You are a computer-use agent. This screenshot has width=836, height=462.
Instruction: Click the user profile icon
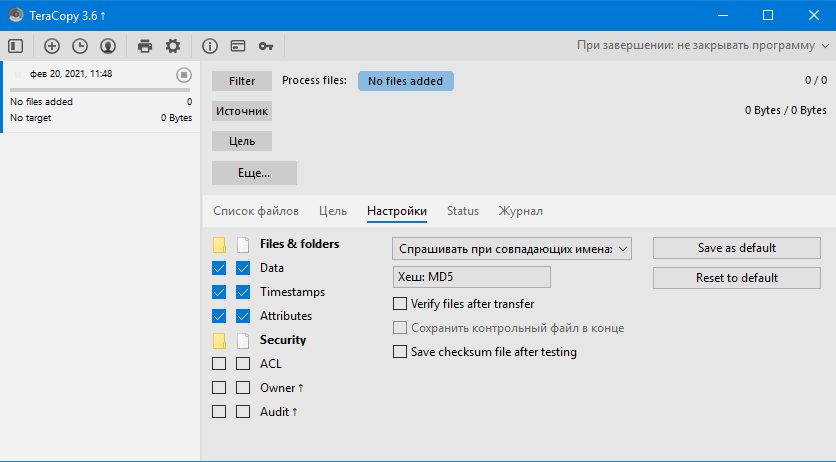click(x=108, y=46)
